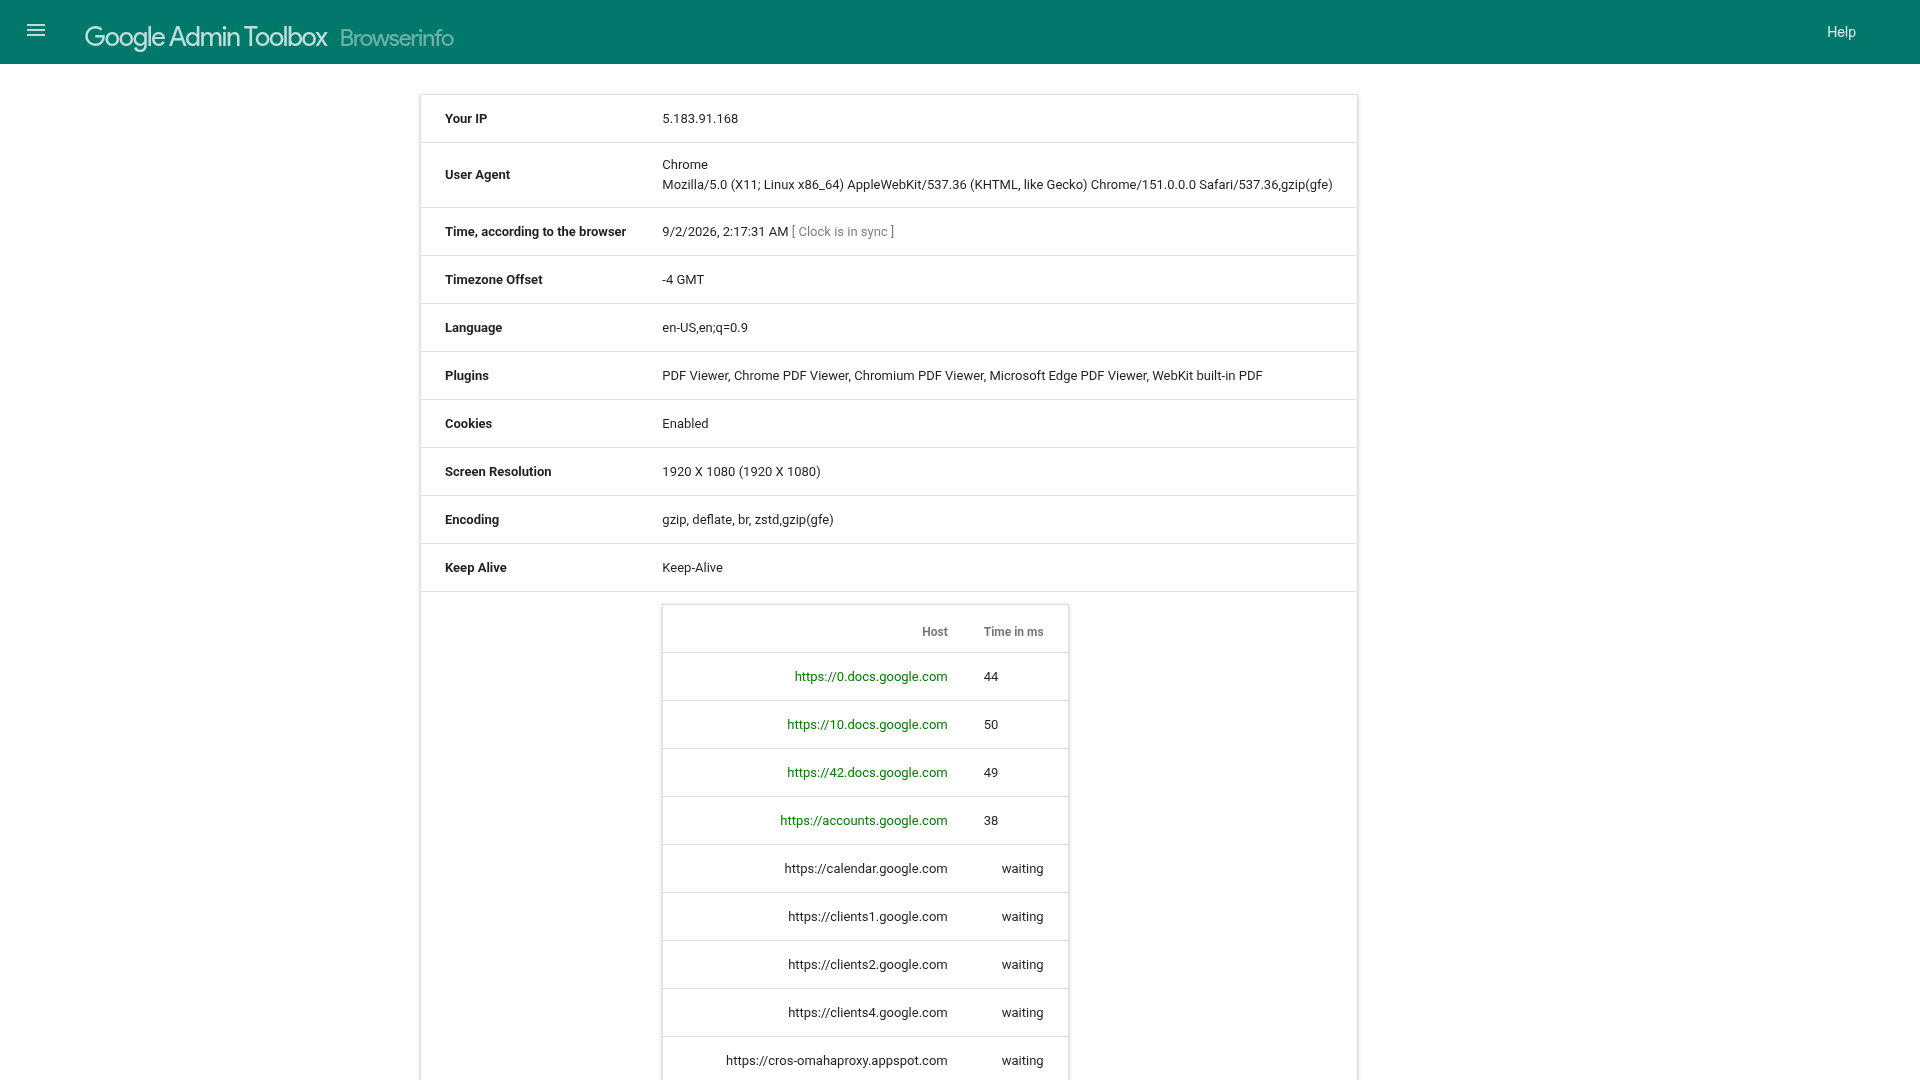Click the waiting status for clients1.google.com

1022,917
